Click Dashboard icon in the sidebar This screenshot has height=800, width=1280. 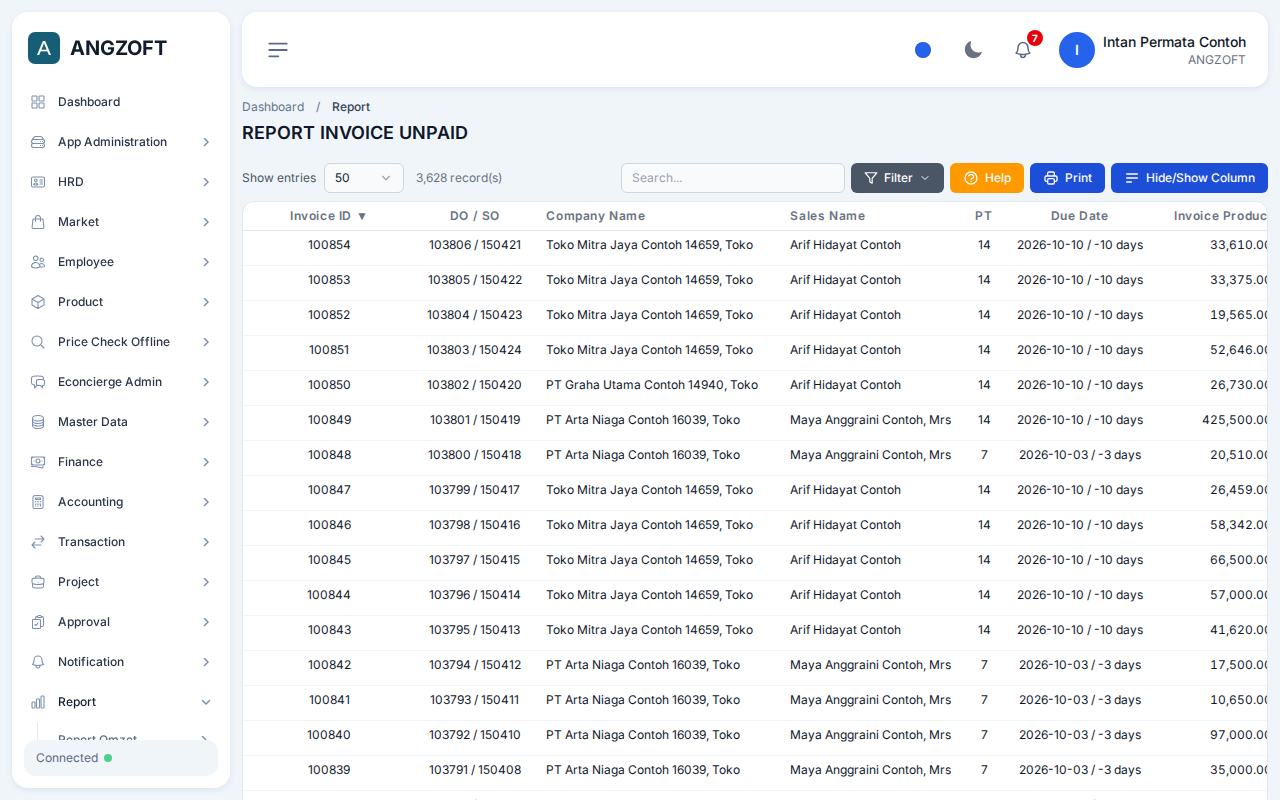point(38,102)
